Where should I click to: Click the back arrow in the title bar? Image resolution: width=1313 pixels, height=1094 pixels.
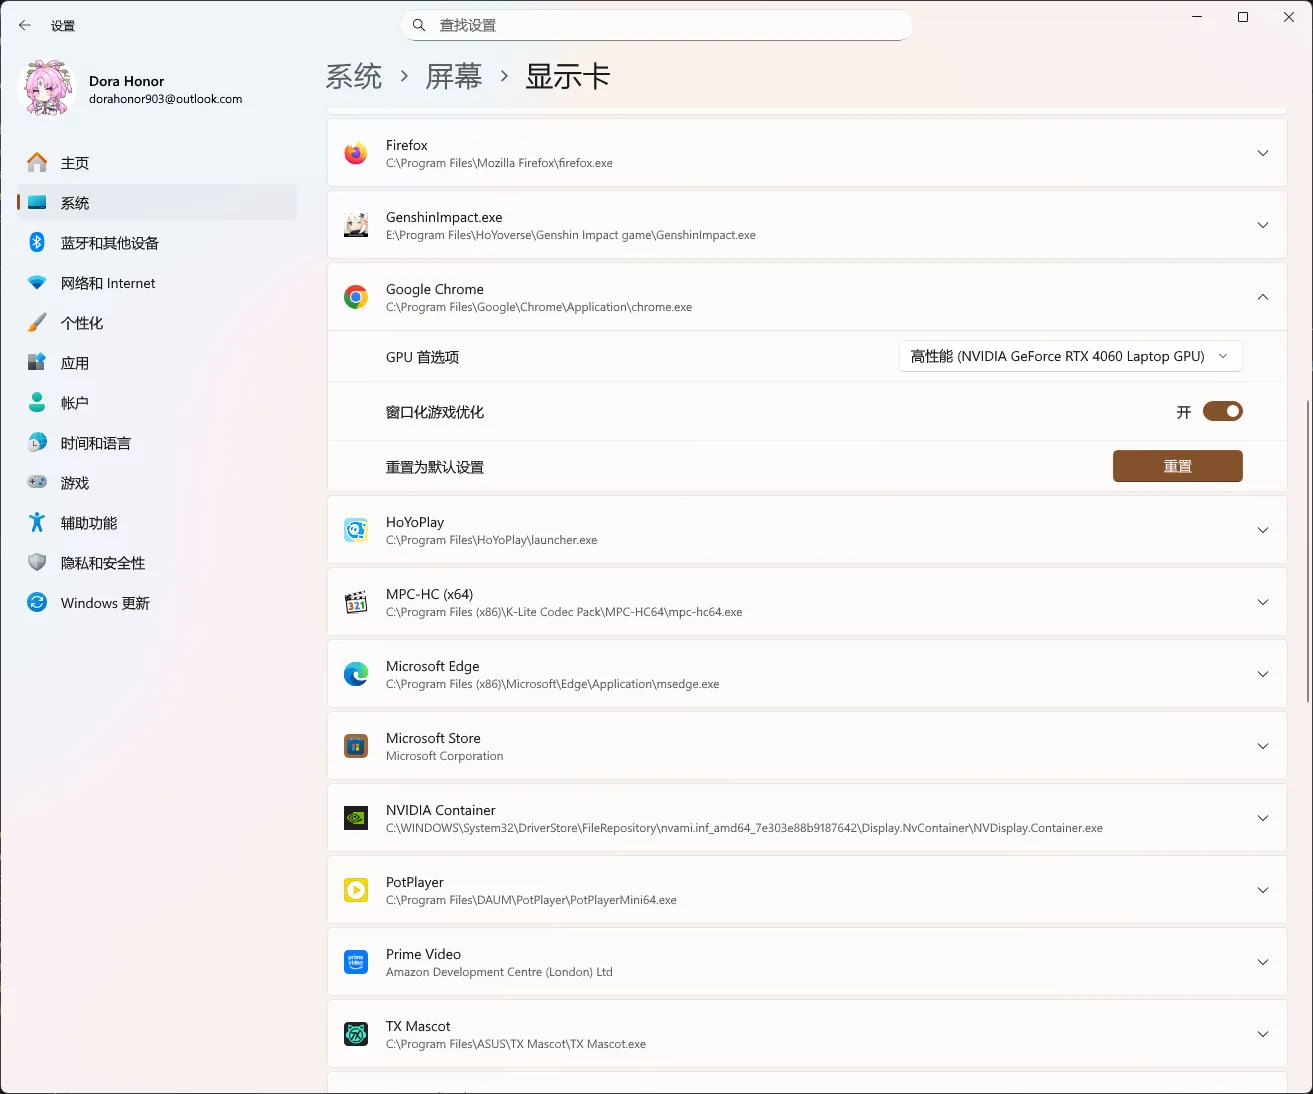click(25, 25)
